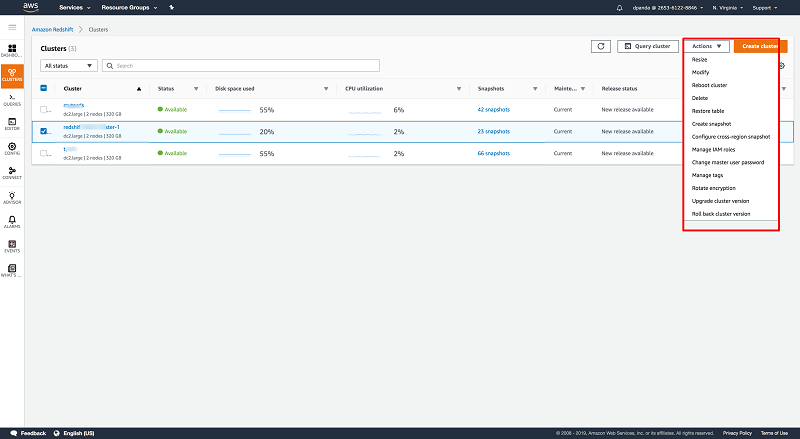Go to Dashboard in the sidebar
This screenshot has height=439, width=800.
(12, 51)
